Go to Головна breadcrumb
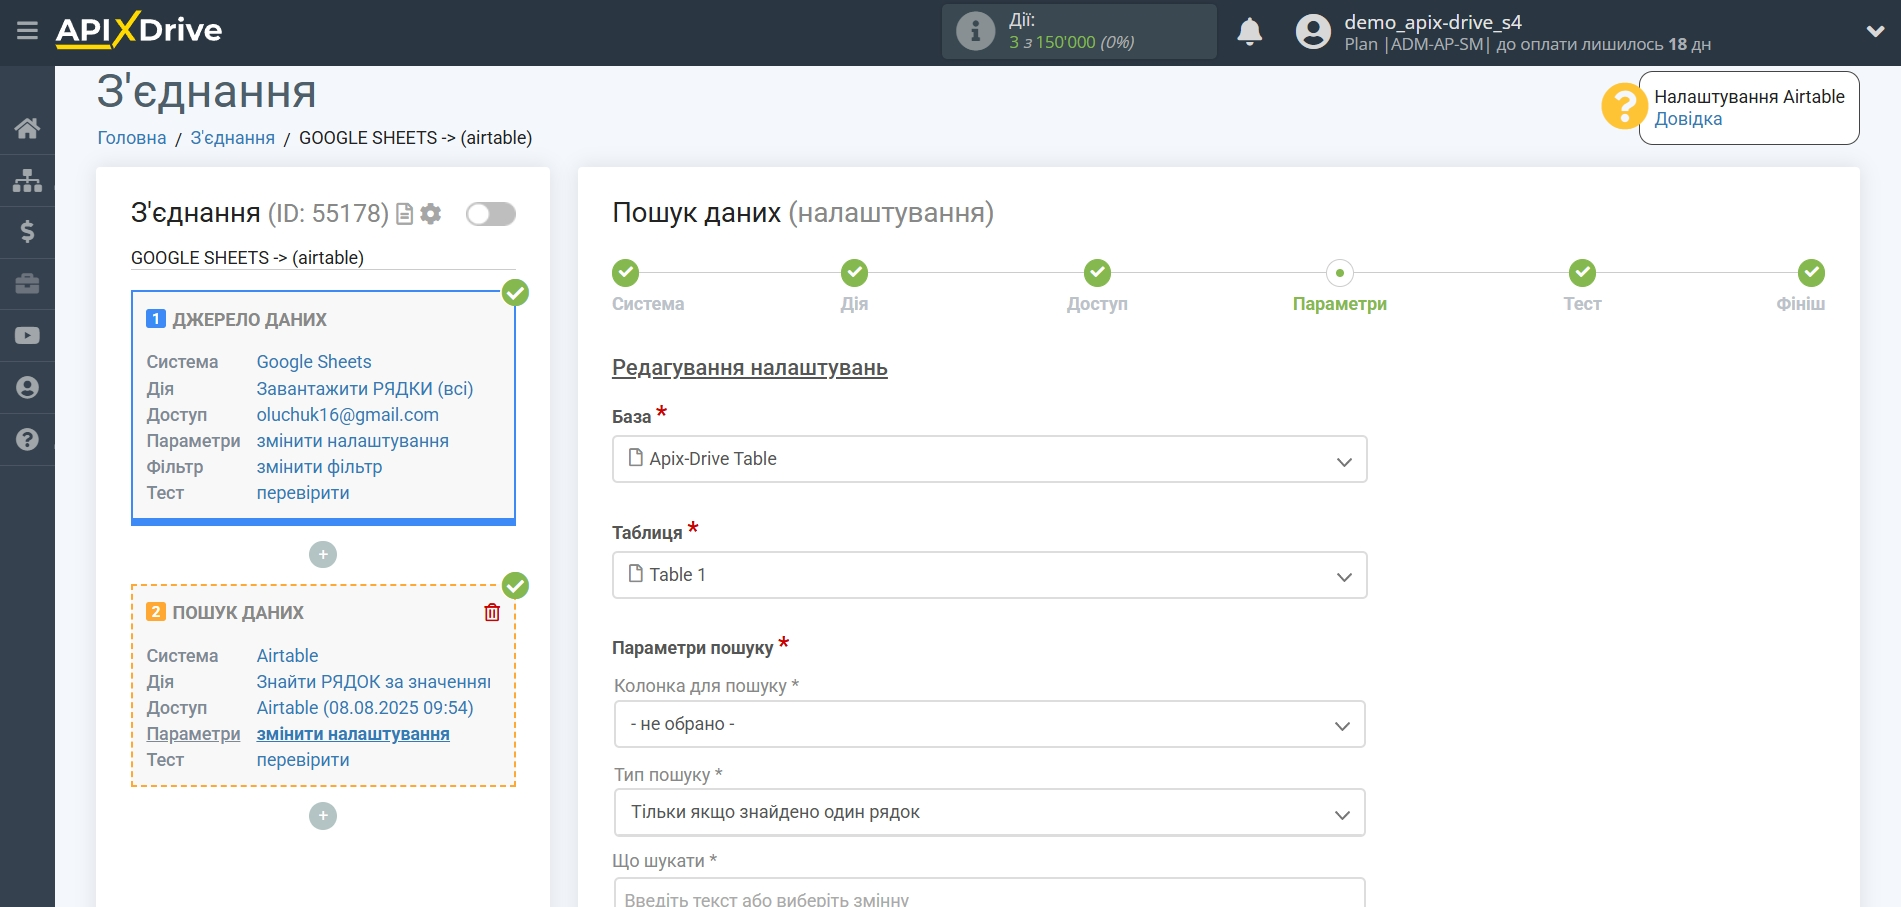Viewport: 1901px width, 907px height. (131, 138)
